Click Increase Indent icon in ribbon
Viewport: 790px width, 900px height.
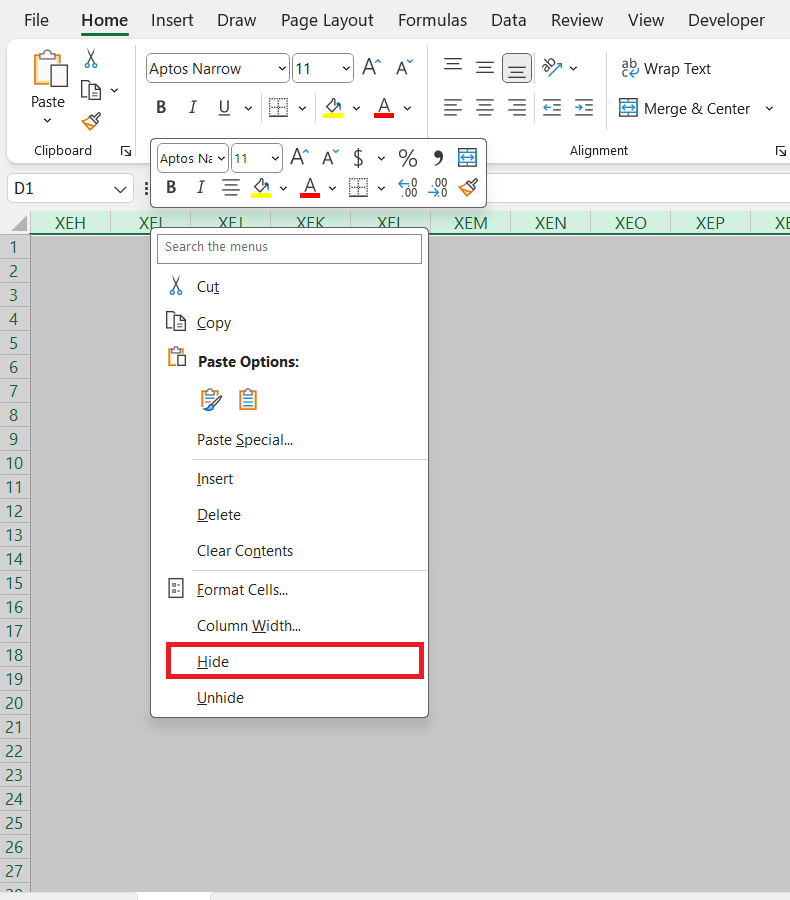[x=584, y=107]
